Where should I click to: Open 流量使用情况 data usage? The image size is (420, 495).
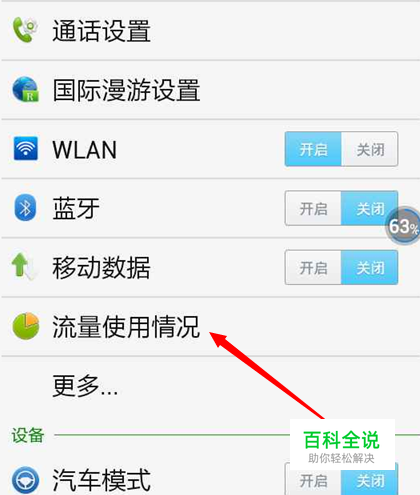(210, 326)
